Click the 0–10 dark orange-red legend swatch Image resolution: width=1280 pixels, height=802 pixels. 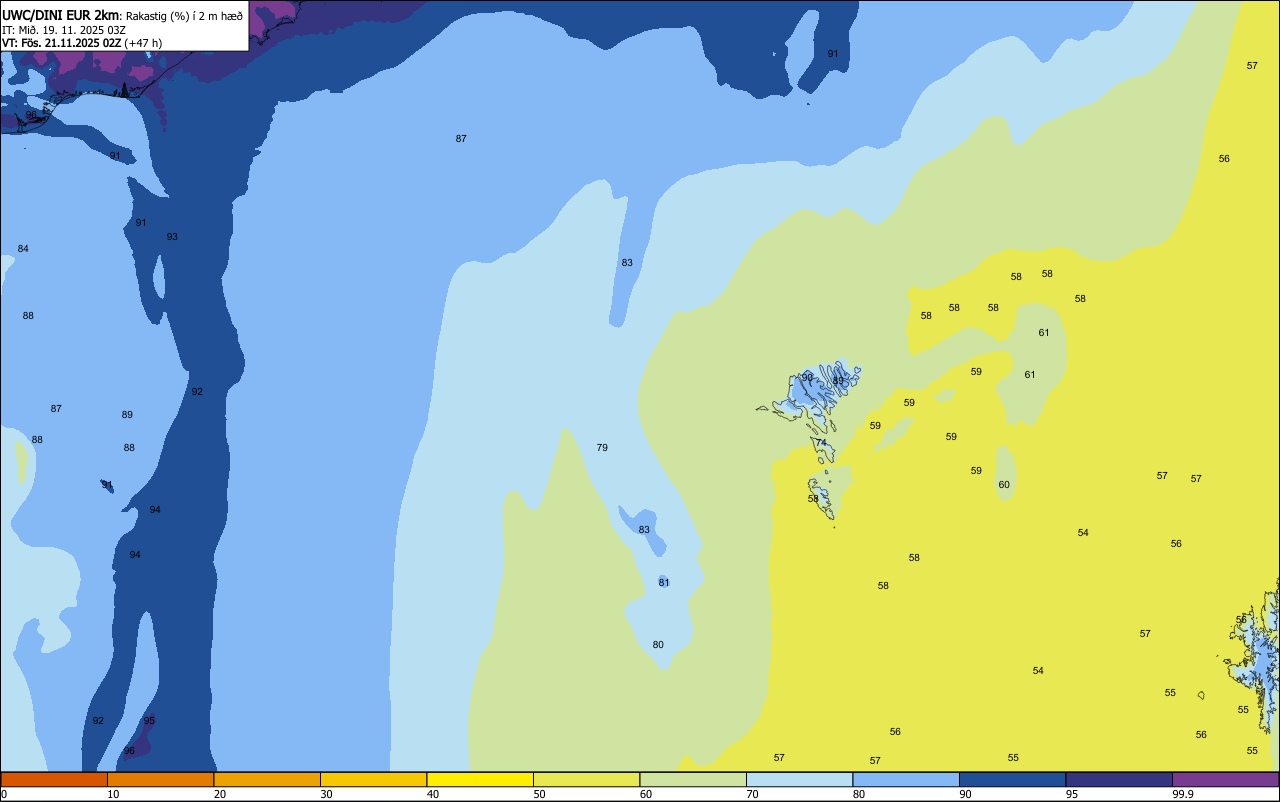[54, 779]
